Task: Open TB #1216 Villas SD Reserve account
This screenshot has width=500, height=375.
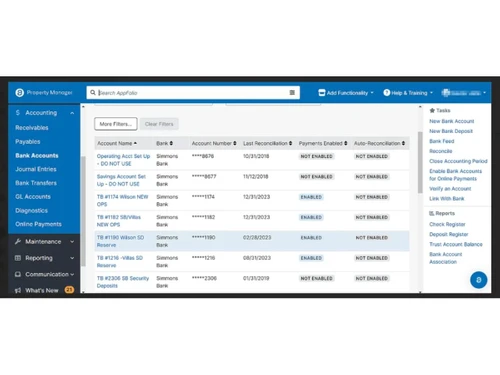Action: tap(120, 262)
